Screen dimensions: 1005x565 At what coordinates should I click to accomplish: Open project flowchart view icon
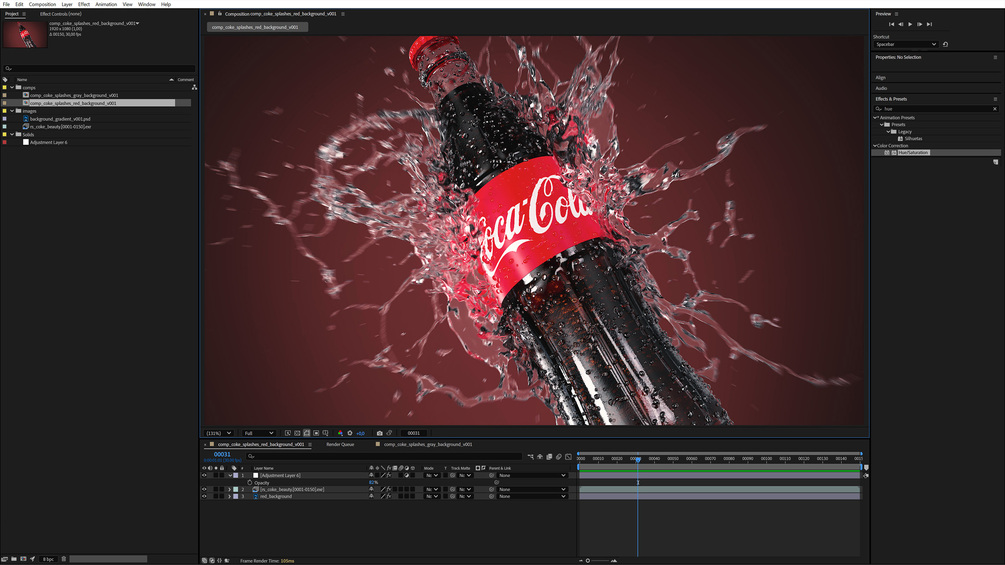[x=194, y=87]
